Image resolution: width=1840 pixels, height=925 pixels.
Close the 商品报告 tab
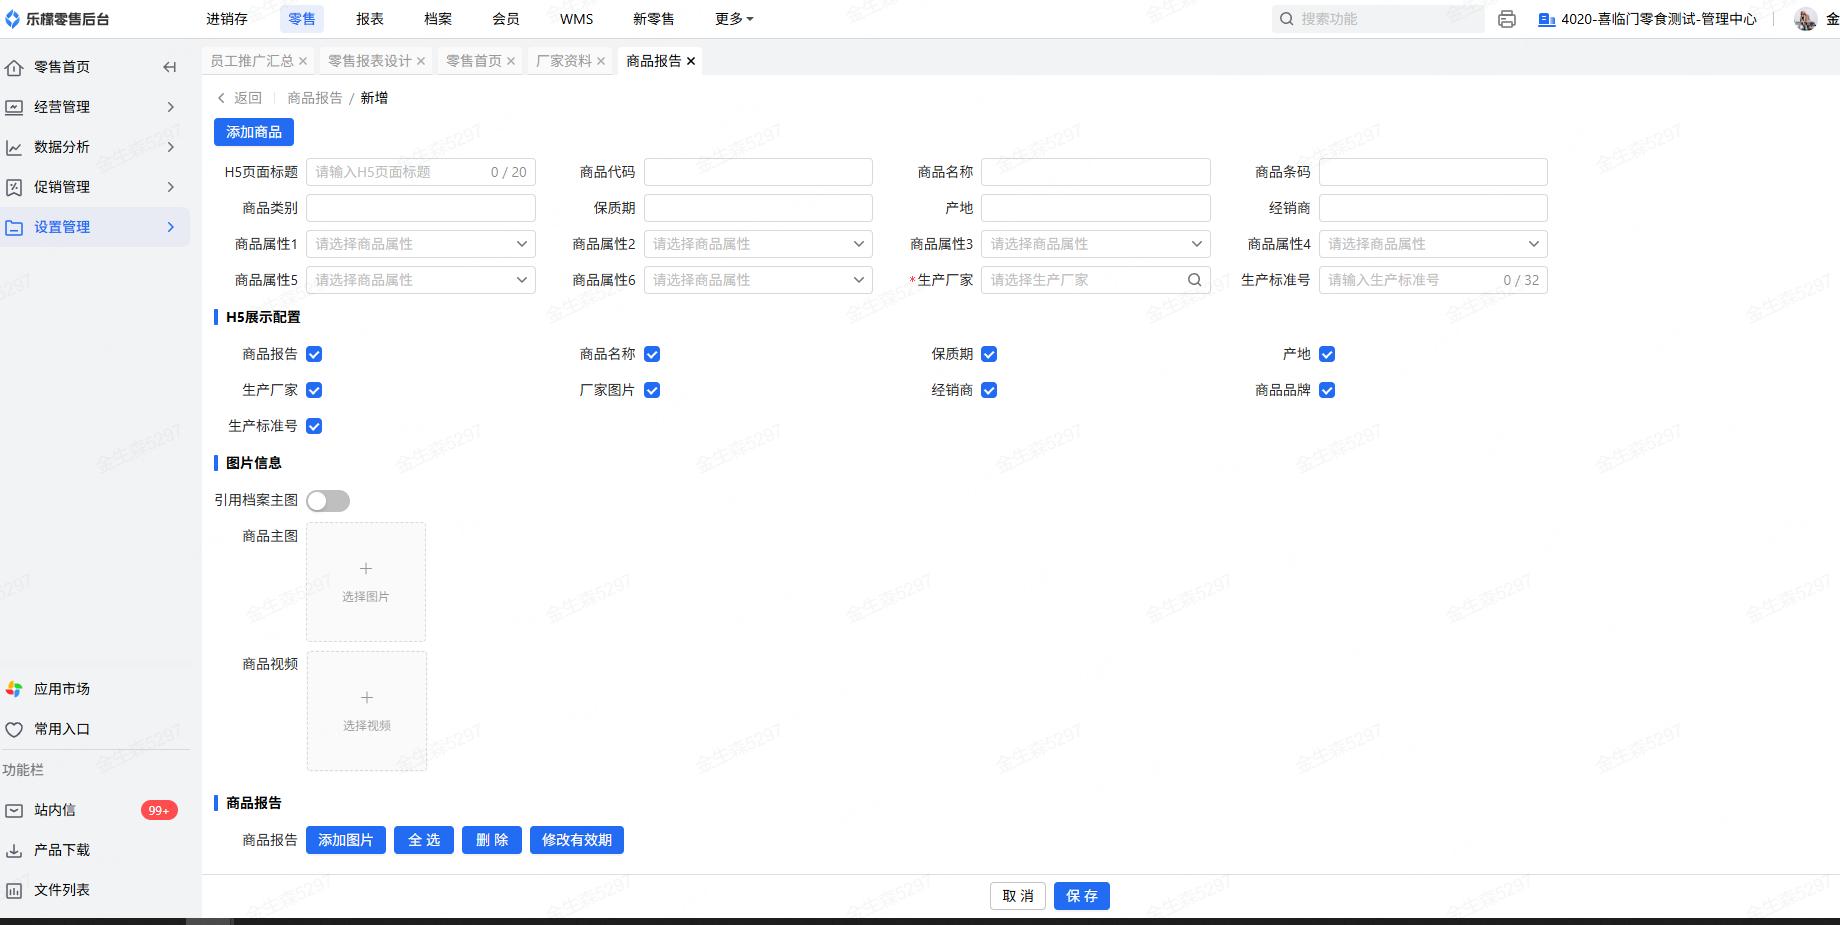click(x=691, y=61)
